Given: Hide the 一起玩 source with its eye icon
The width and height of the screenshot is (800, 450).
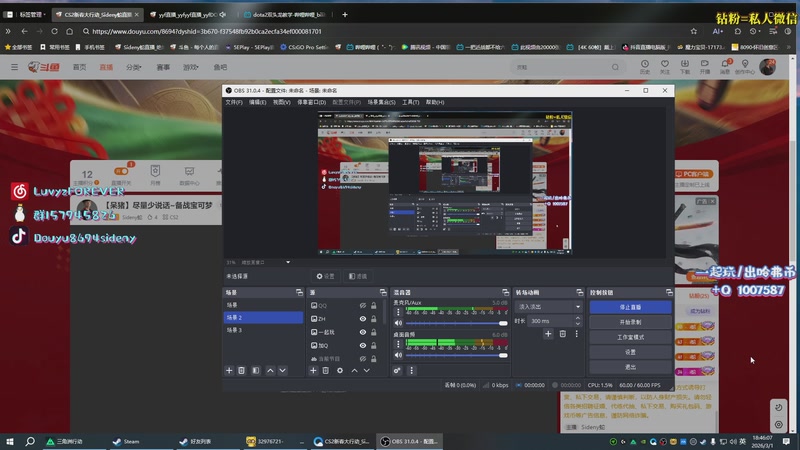Looking at the screenshot, I should click(x=363, y=332).
